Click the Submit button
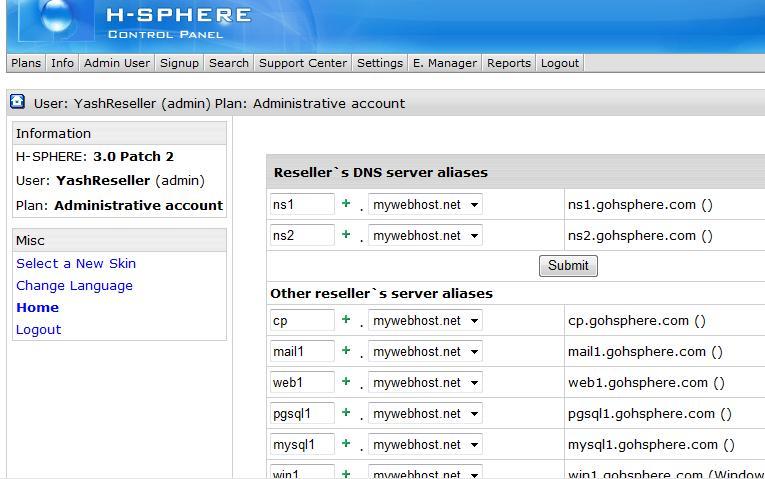The width and height of the screenshot is (765, 479). click(x=568, y=266)
